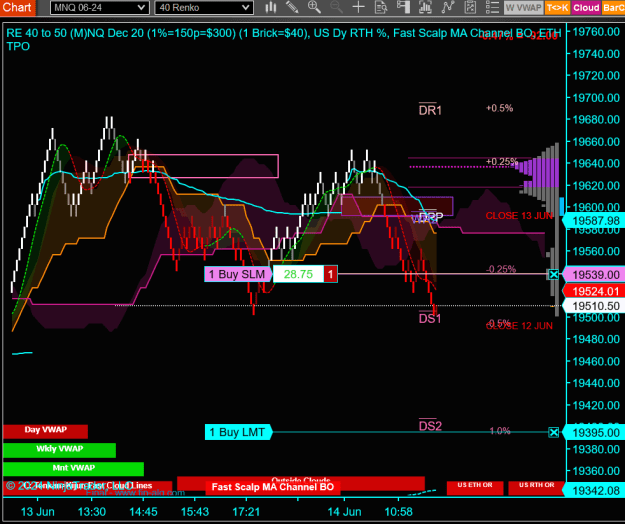Viewport: 625px width, 524px height.
Task: Click the 10:58 time axis label
Action: (399, 512)
